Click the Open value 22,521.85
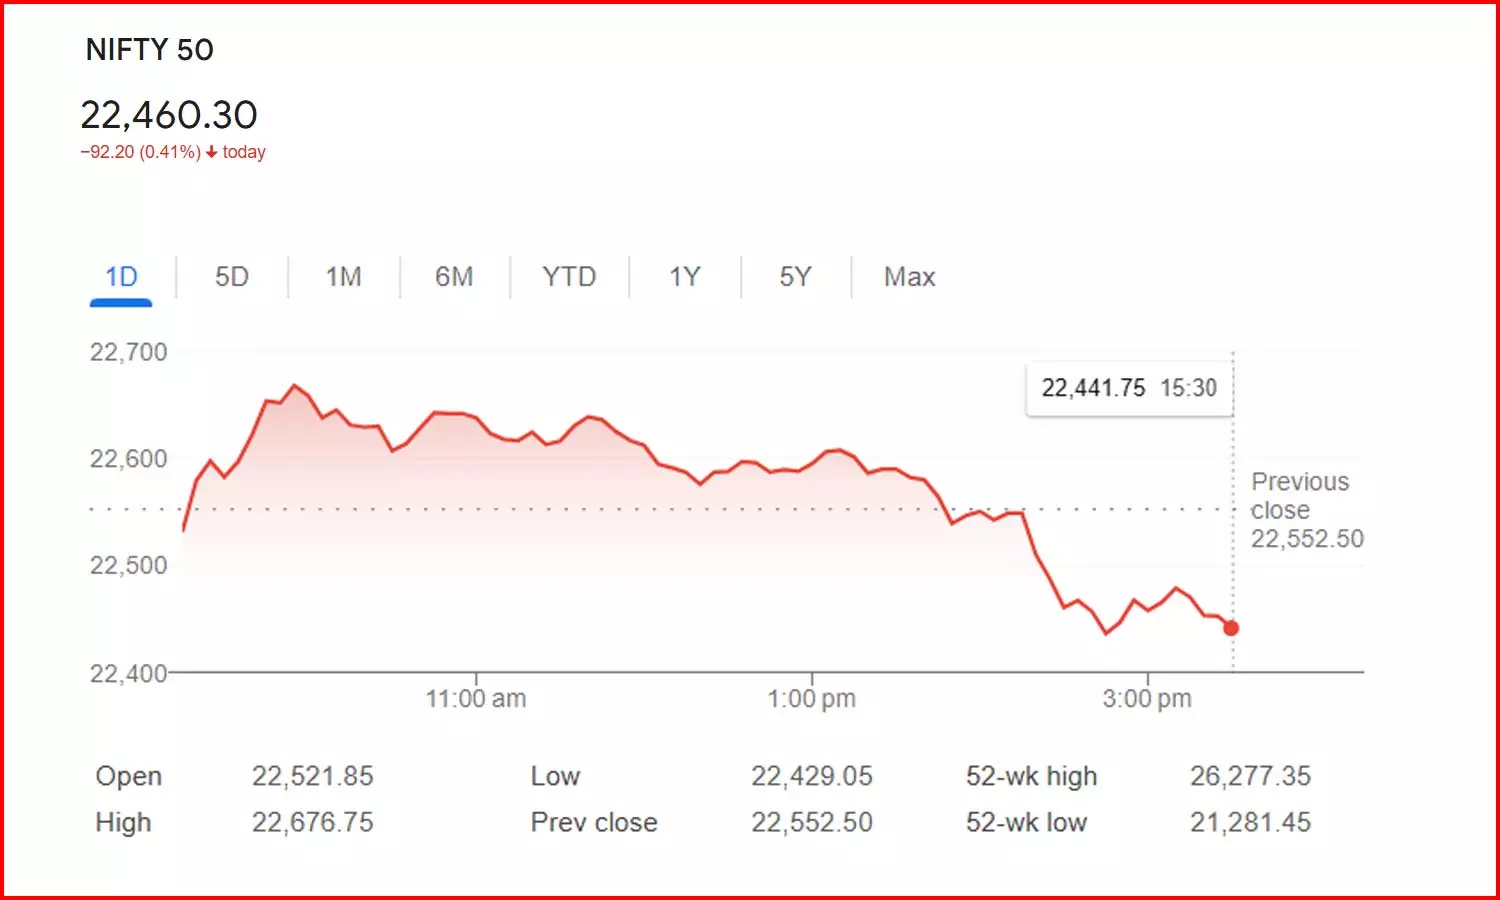The width and height of the screenshot is (1500, 900). pos(312,776)
